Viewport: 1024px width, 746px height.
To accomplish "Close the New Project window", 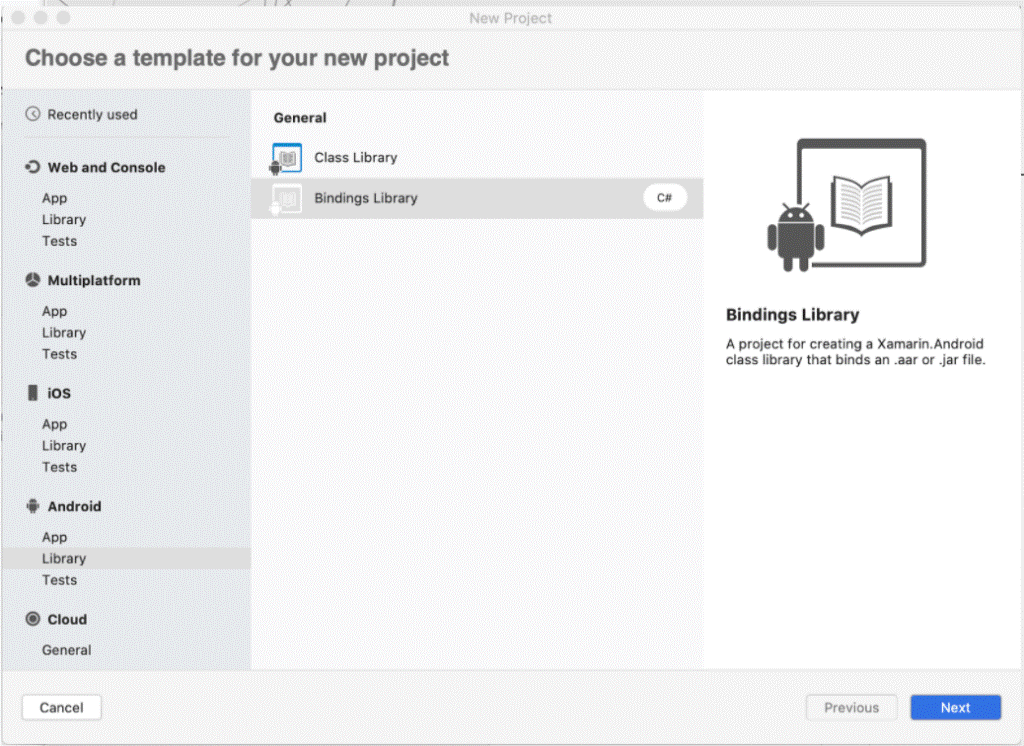I will 18,18.
